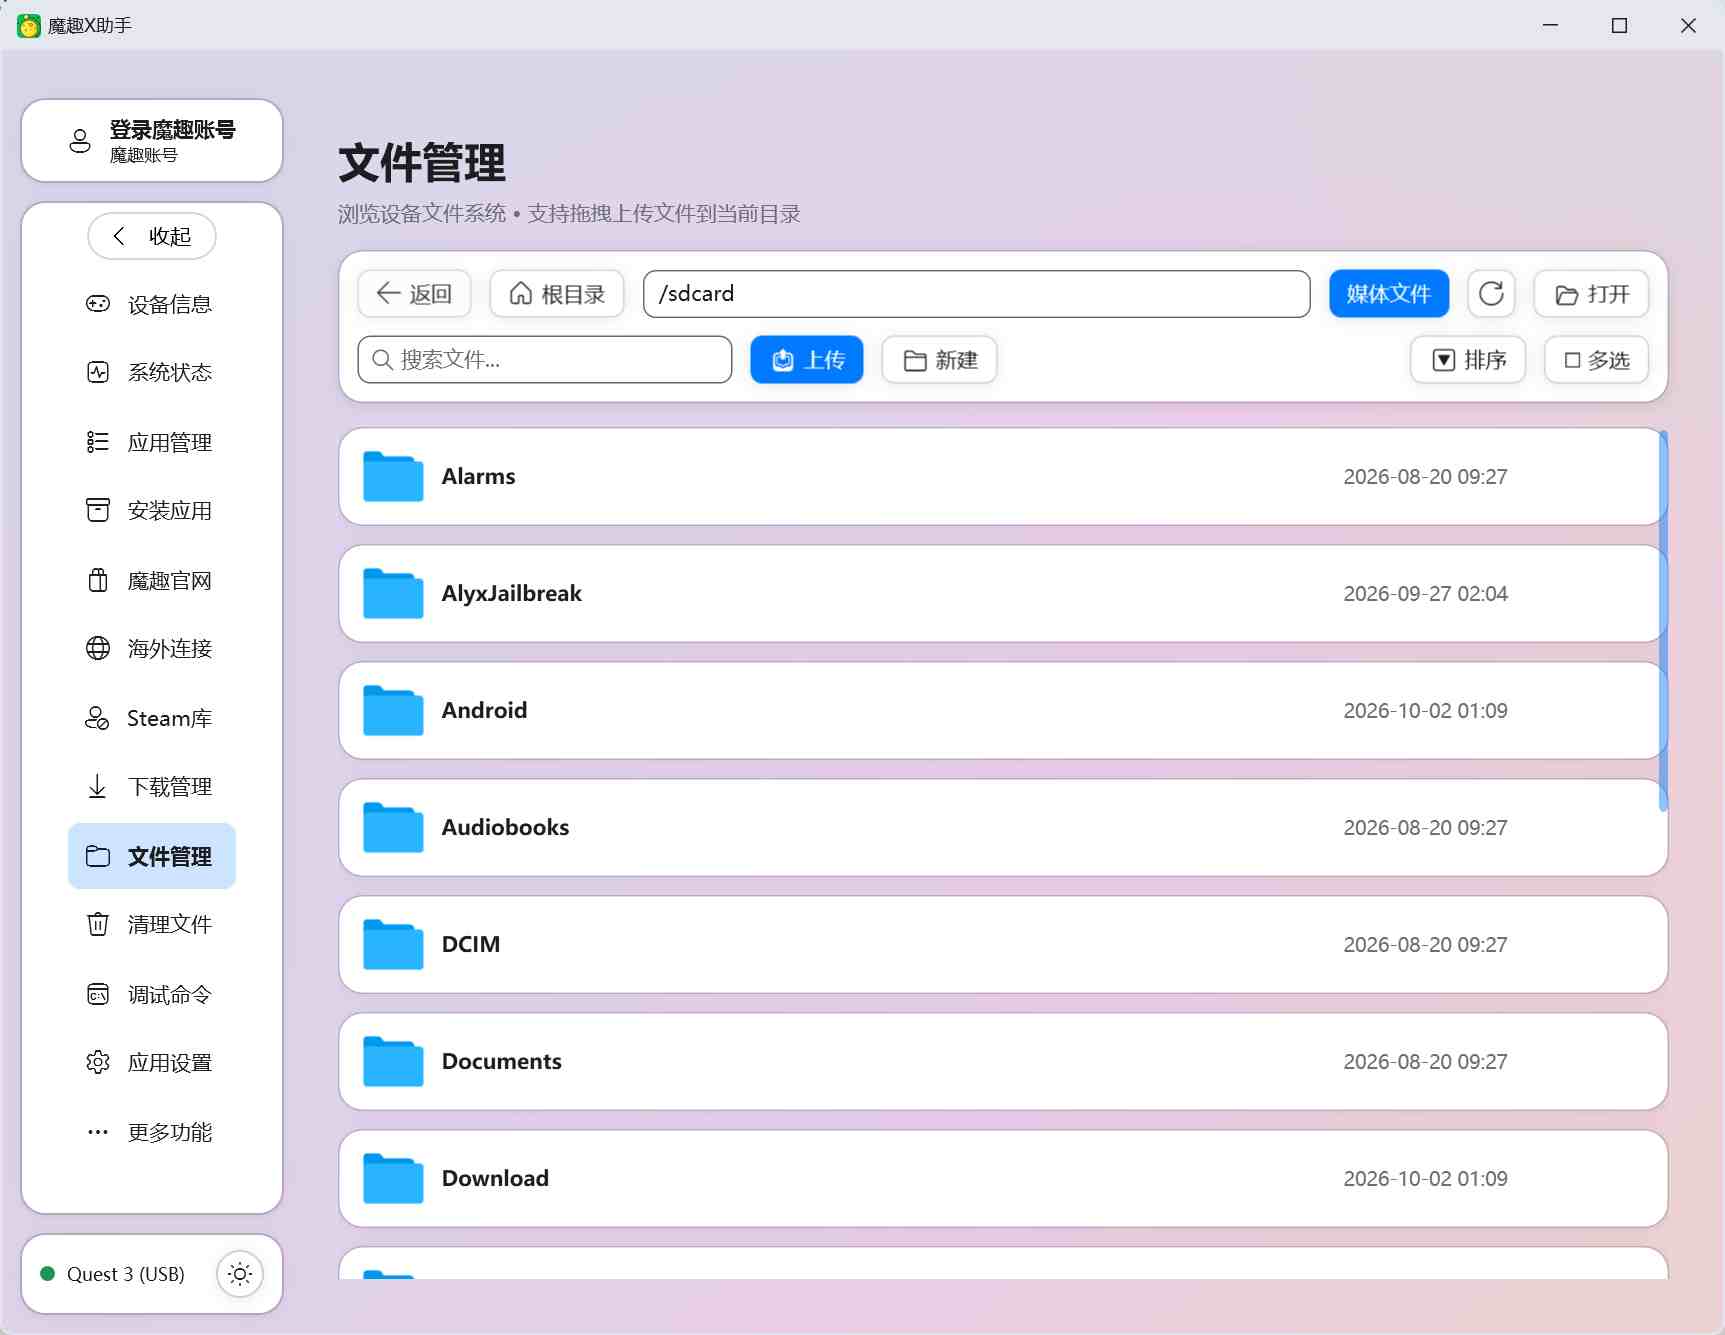
Task: Click the Quest 3 (USB) device status
Action: point(113,1274)
